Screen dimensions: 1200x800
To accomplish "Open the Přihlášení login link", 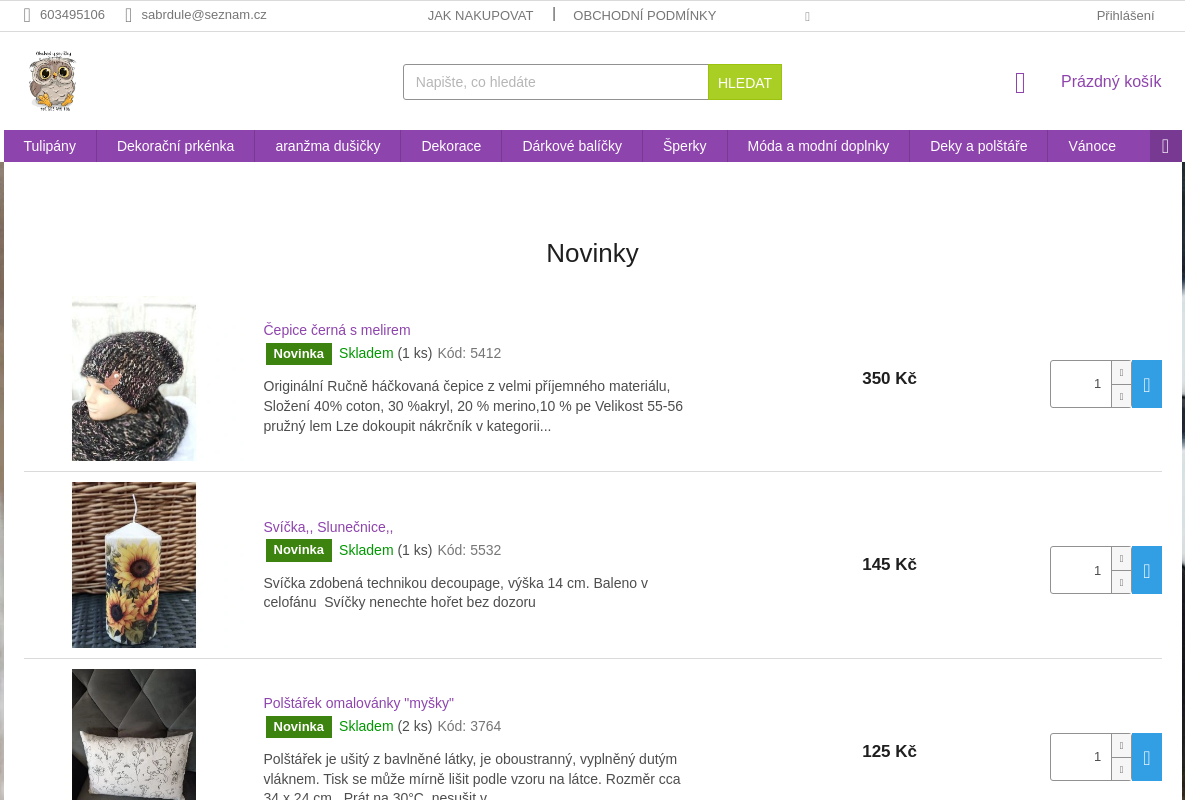I will (1125, 15).
